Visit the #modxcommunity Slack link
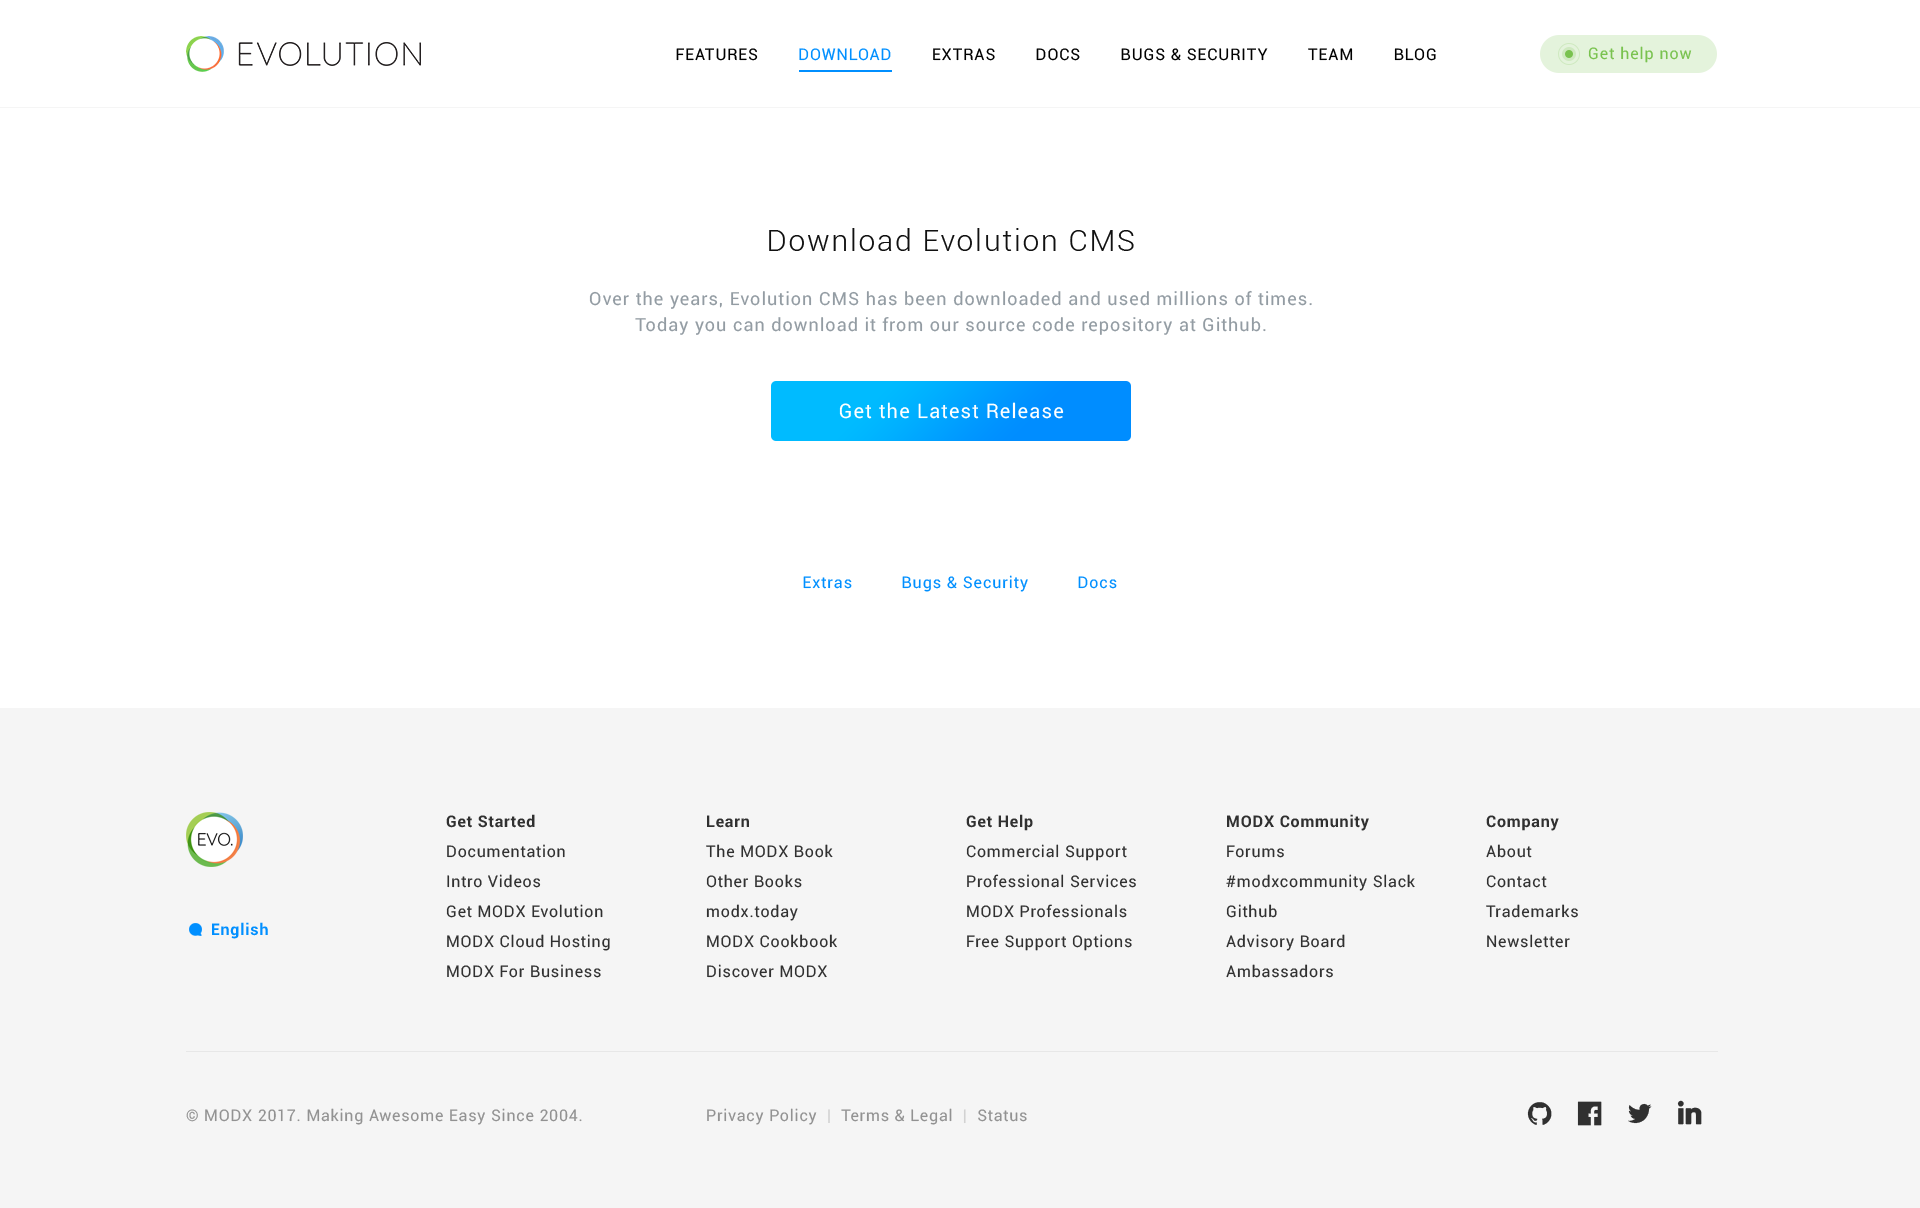The height and width of the screenshot is (1208, 1920). coord(1320,881)
